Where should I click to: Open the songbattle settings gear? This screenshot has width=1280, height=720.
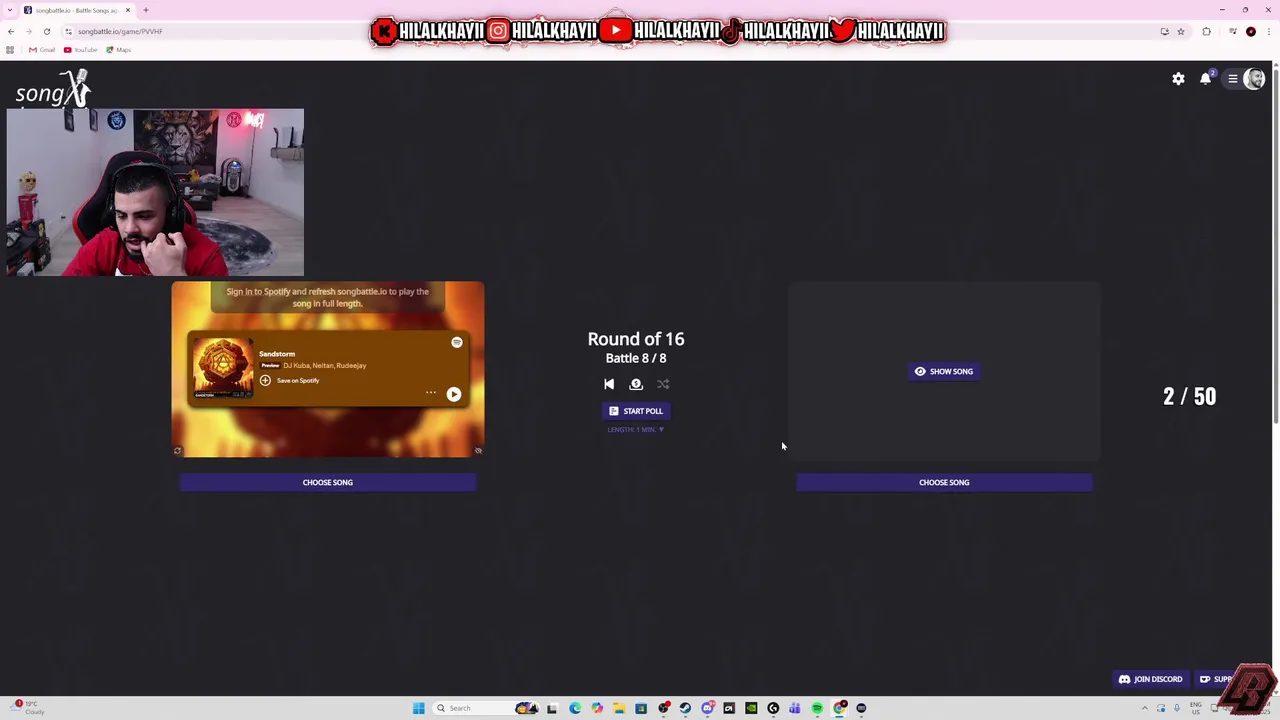pos(1178,79)
